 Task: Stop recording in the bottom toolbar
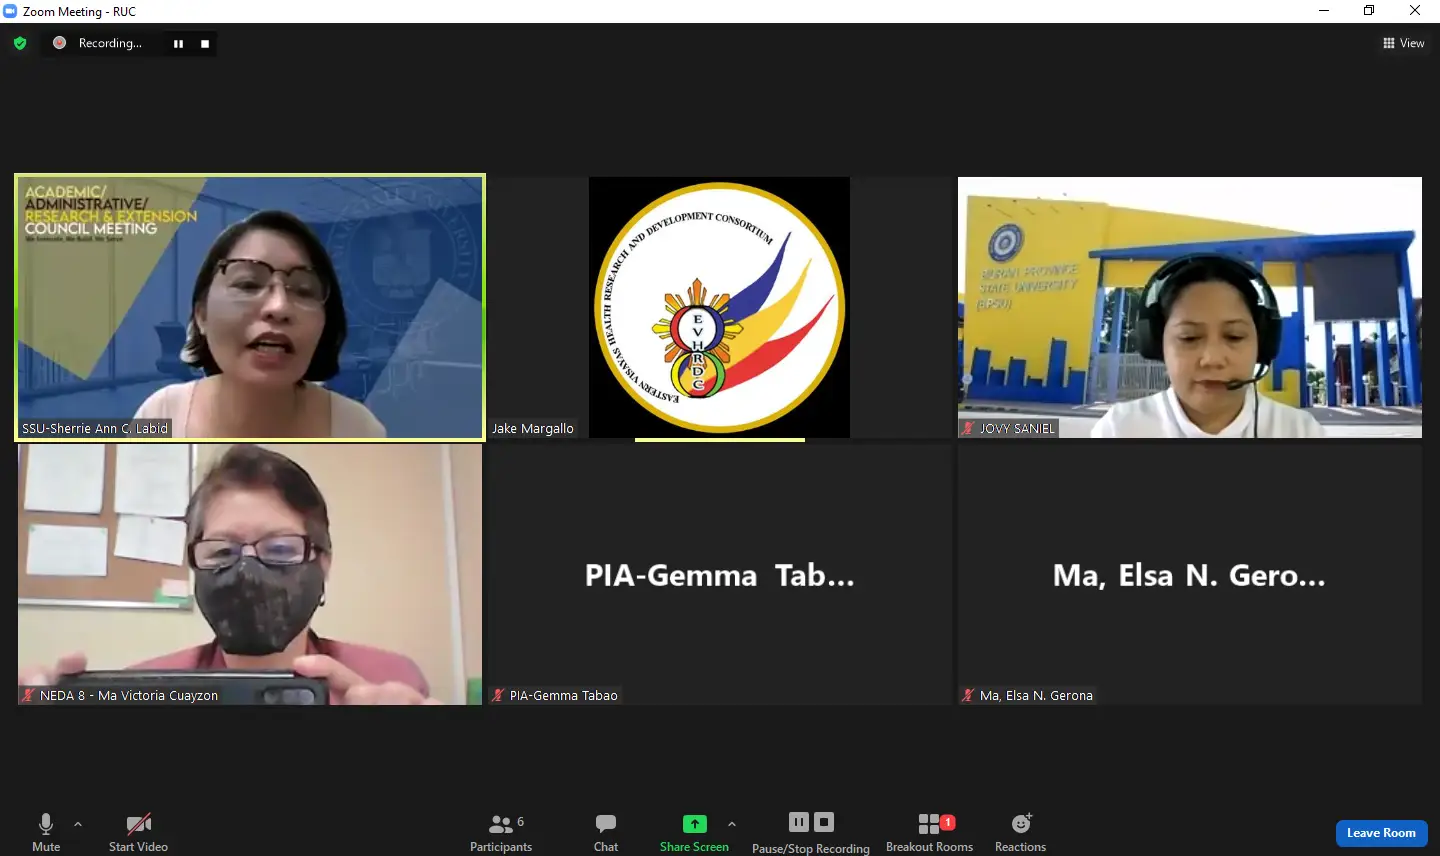824,822
